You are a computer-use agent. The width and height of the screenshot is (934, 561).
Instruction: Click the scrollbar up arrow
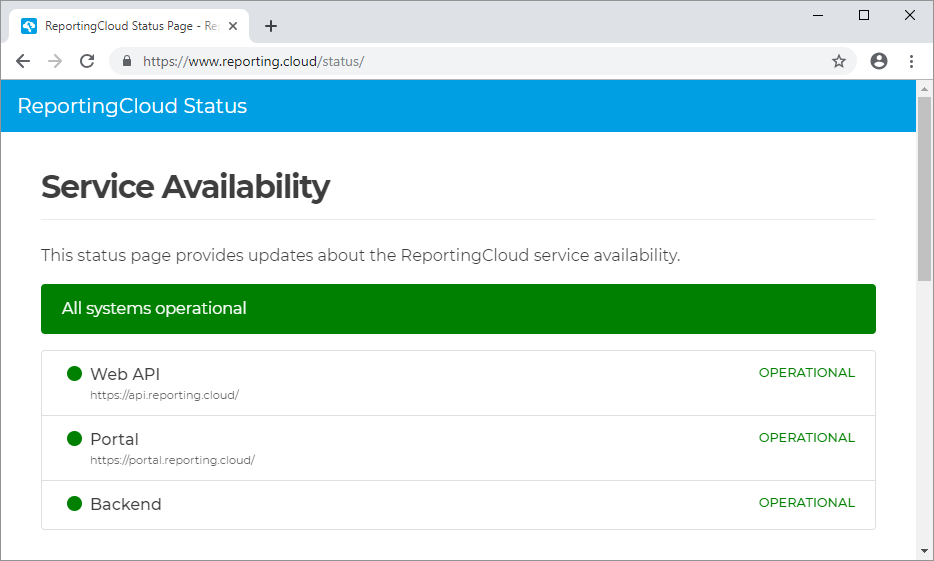(x=924, y=89)
